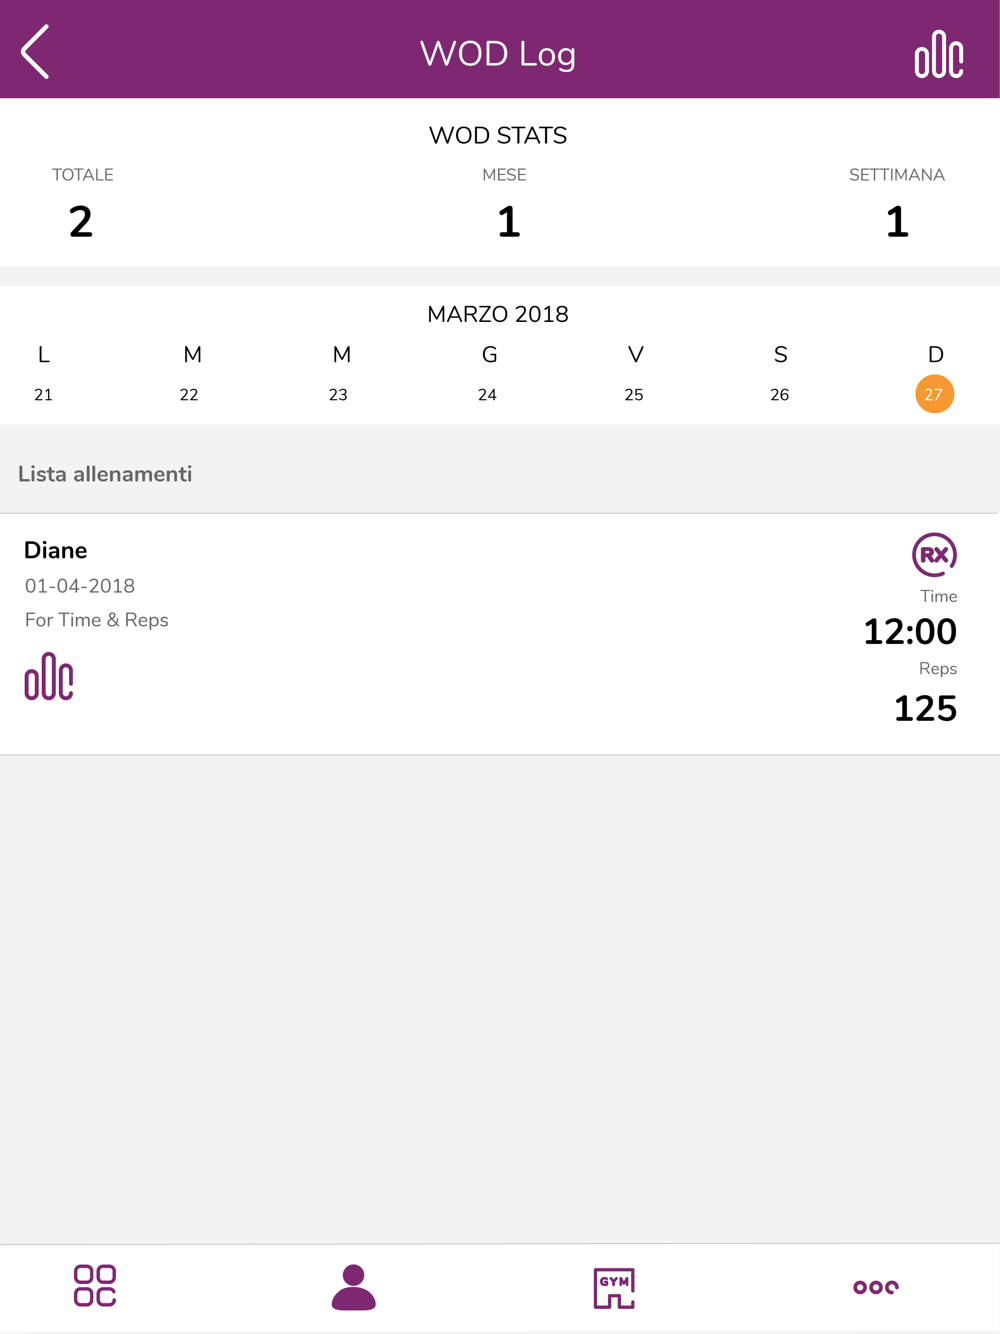Tap the TOTALE workout count
The width and height of the screenshot is (1000, 1334).
(x=81, y=221)
